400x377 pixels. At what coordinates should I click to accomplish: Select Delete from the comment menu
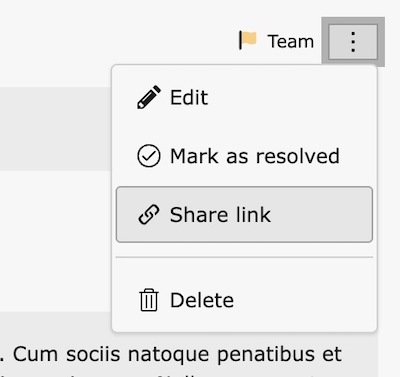244,300
